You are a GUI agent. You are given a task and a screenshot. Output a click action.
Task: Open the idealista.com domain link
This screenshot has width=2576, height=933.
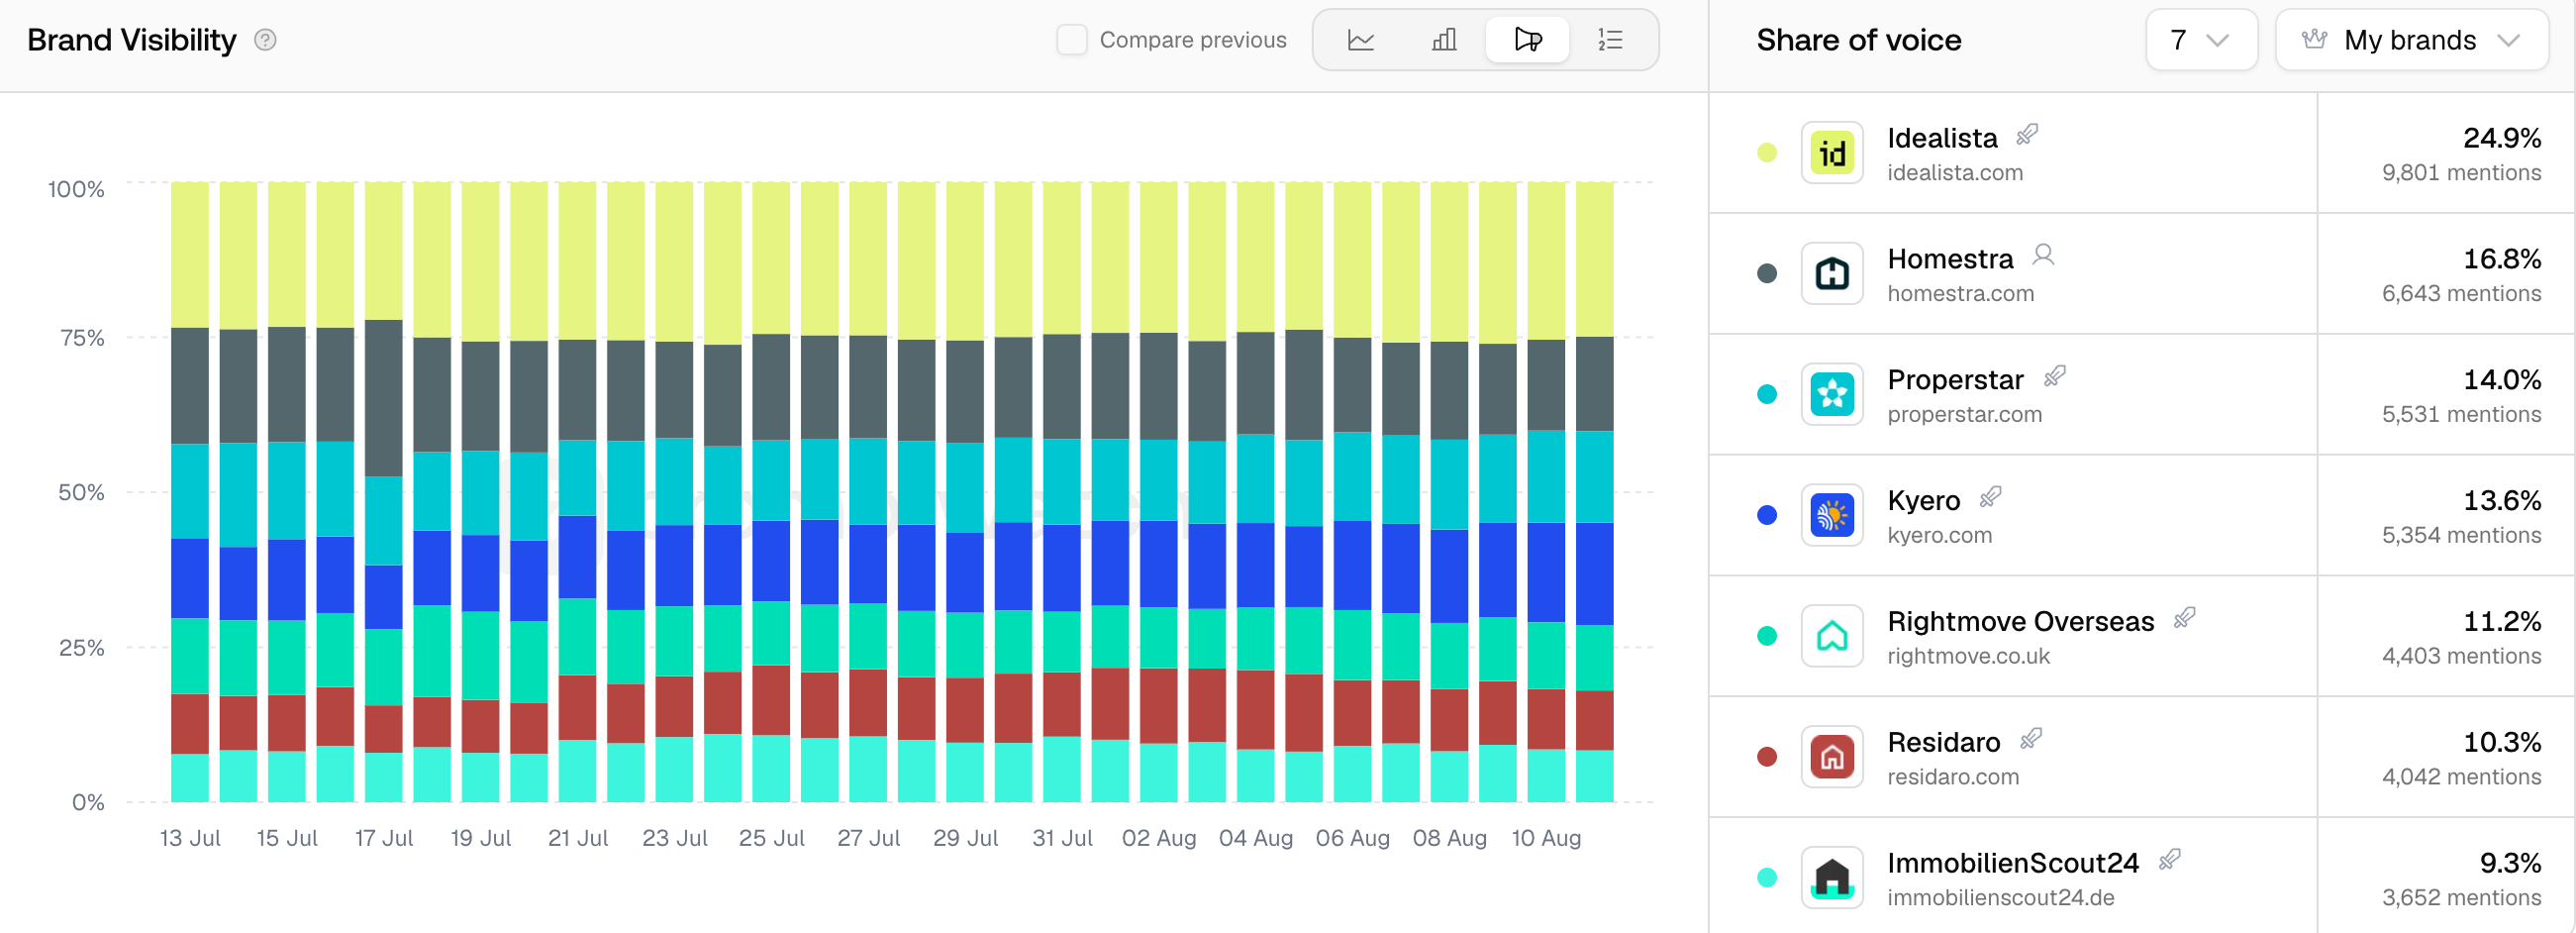pyautogui.click(x=1955, y=173)
